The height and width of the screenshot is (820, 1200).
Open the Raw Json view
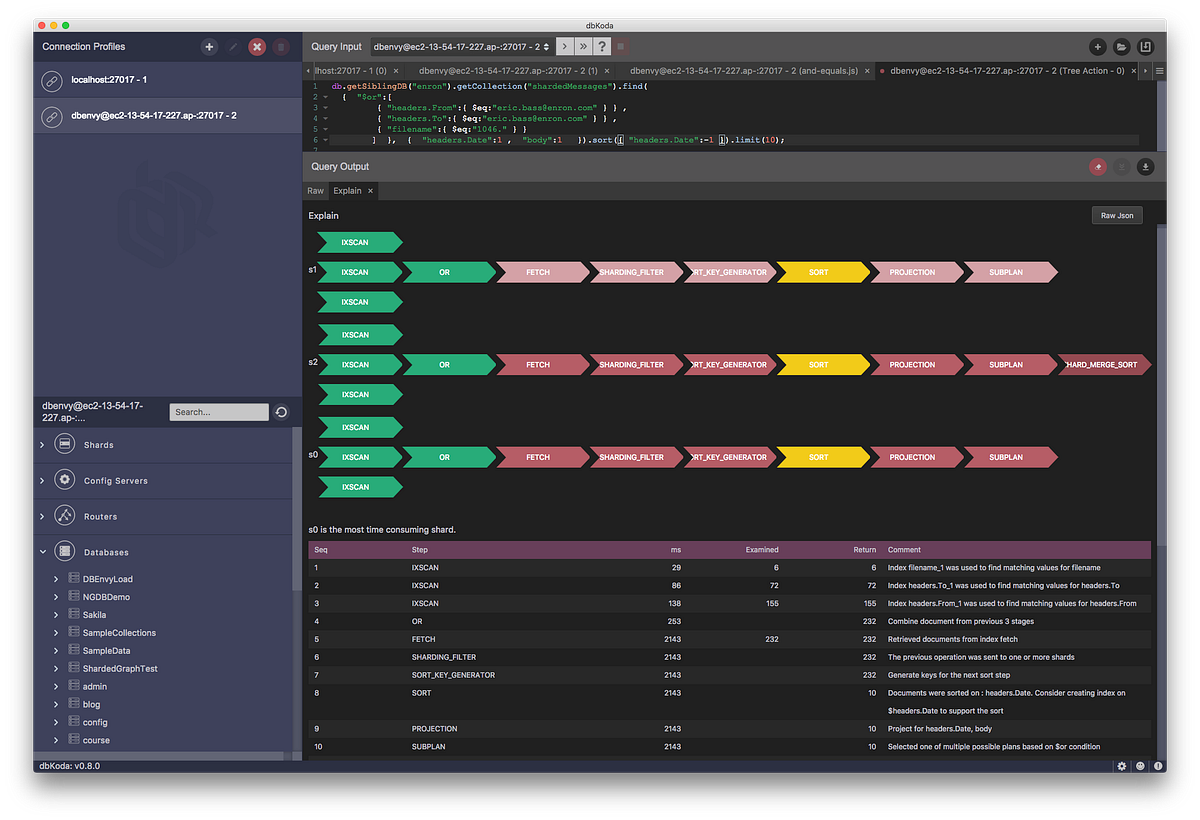point(1116,215)
